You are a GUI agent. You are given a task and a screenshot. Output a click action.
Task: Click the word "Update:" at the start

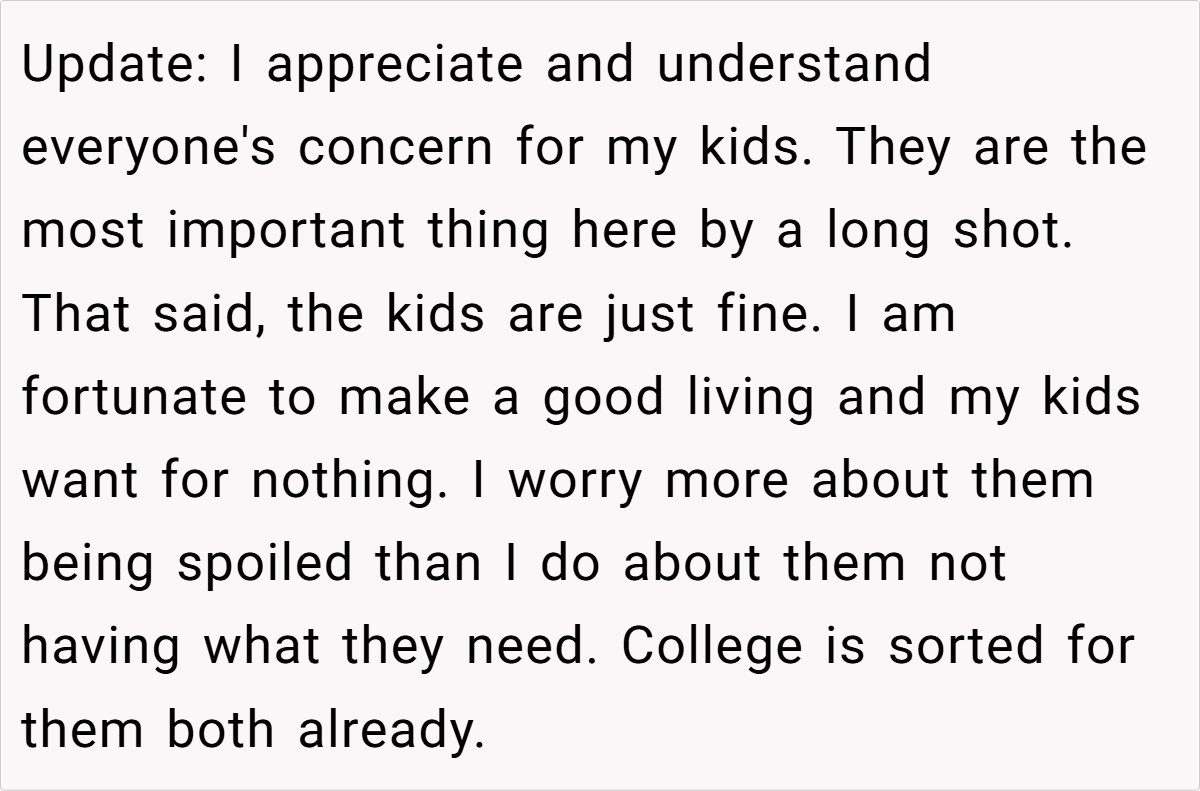point(107,66)
